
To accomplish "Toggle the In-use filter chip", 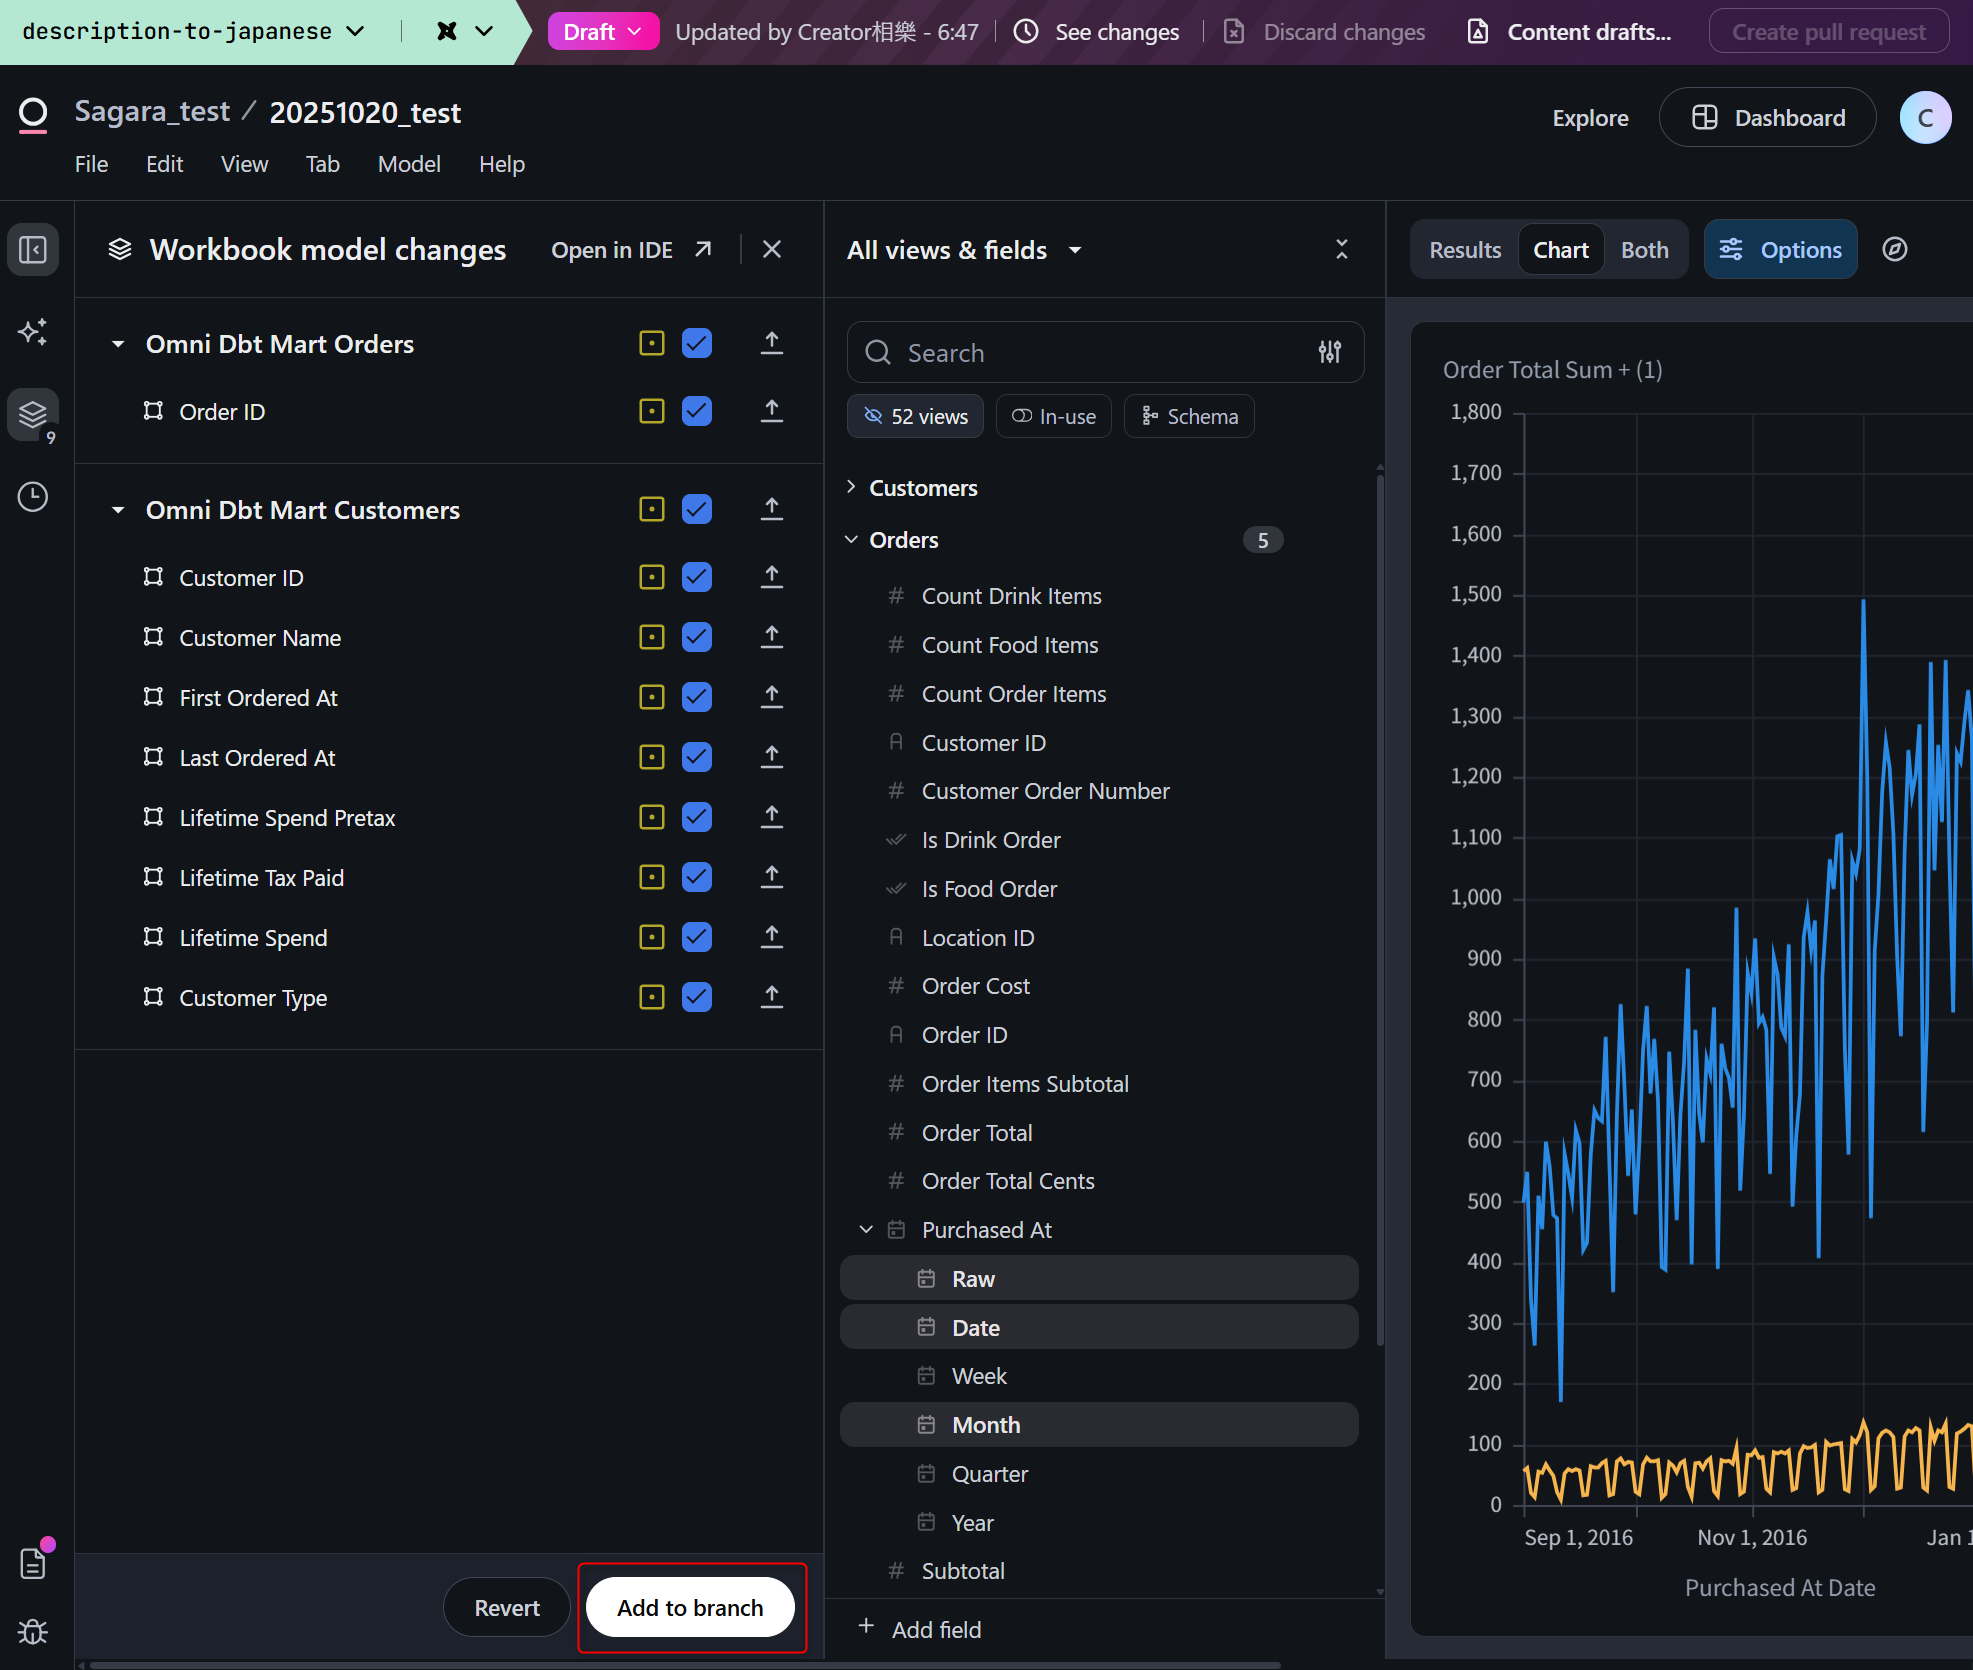I will [1053, 416].
